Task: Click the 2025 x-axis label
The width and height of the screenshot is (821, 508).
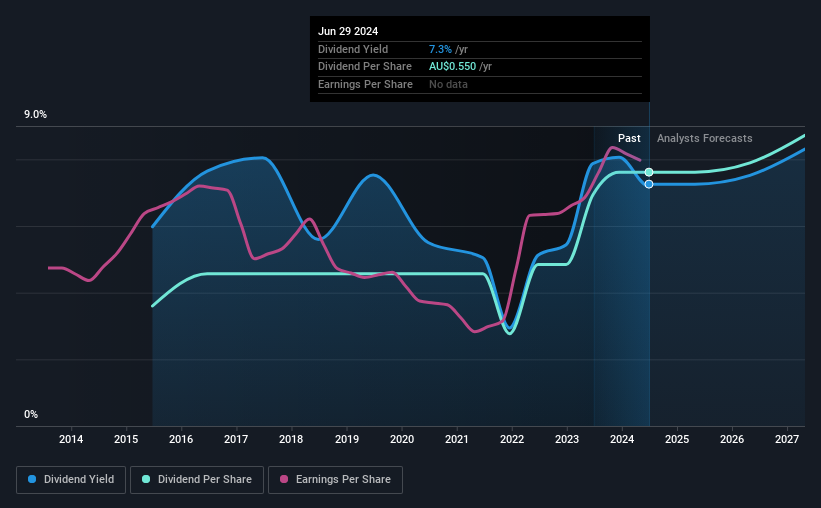Action: pos(677,439)
